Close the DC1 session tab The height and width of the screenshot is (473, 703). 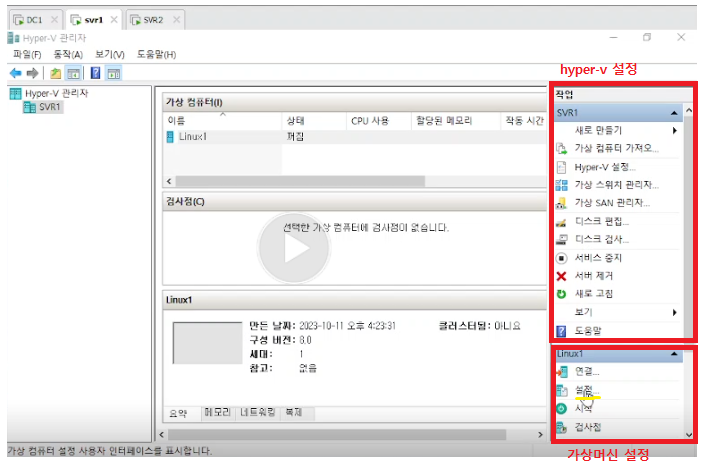coord(54,20)
